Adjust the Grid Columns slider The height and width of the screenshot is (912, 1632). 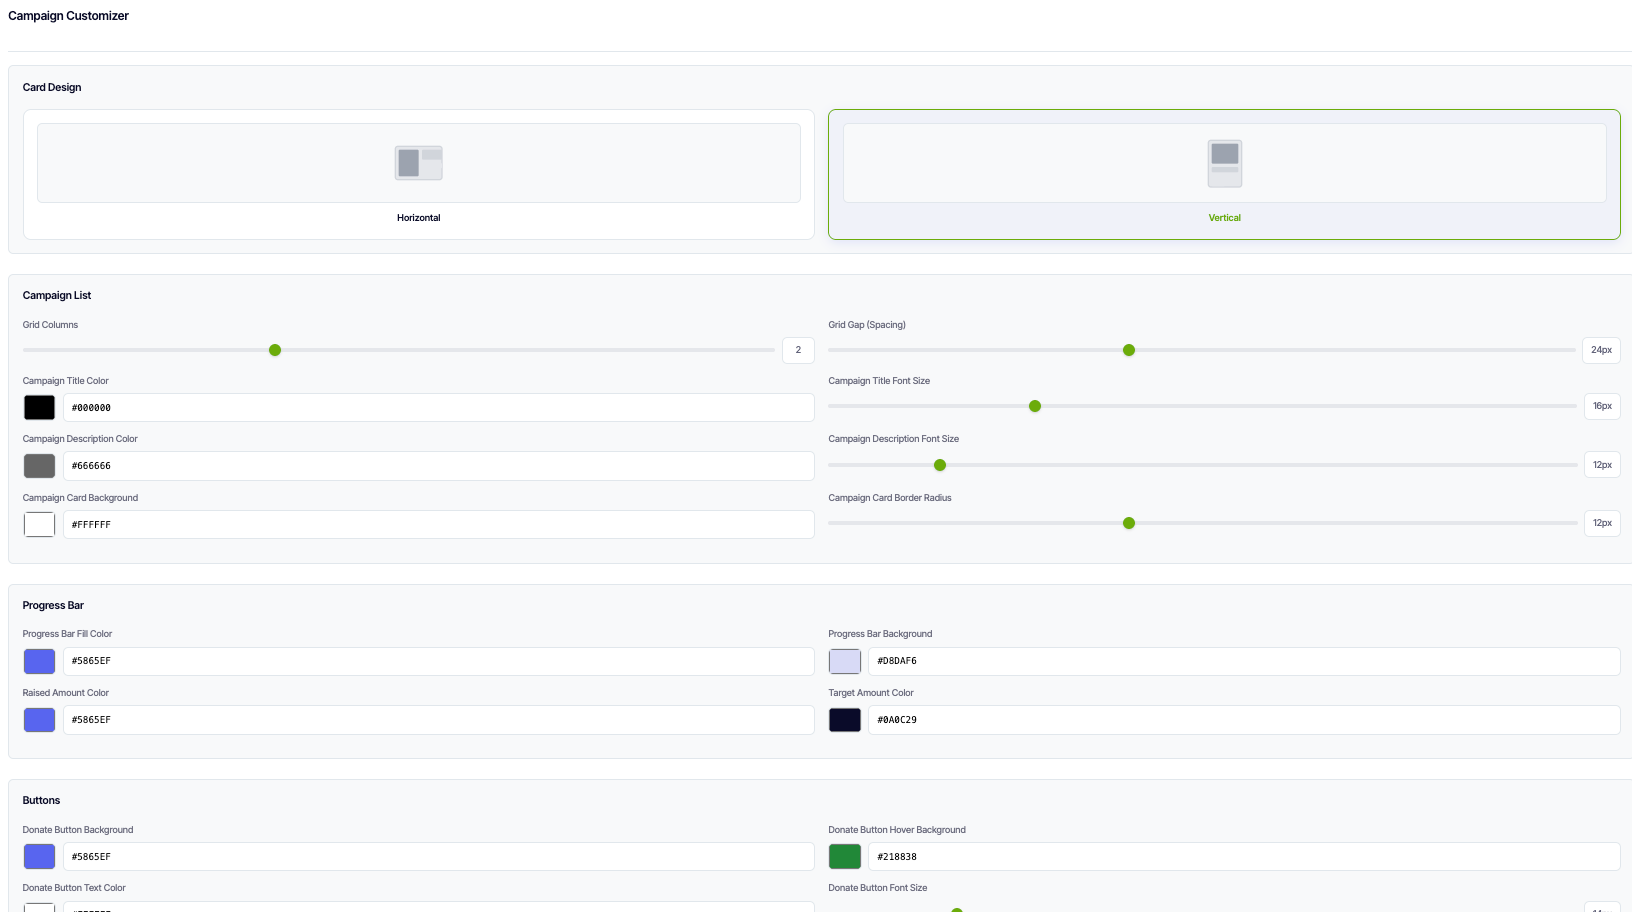275,350
